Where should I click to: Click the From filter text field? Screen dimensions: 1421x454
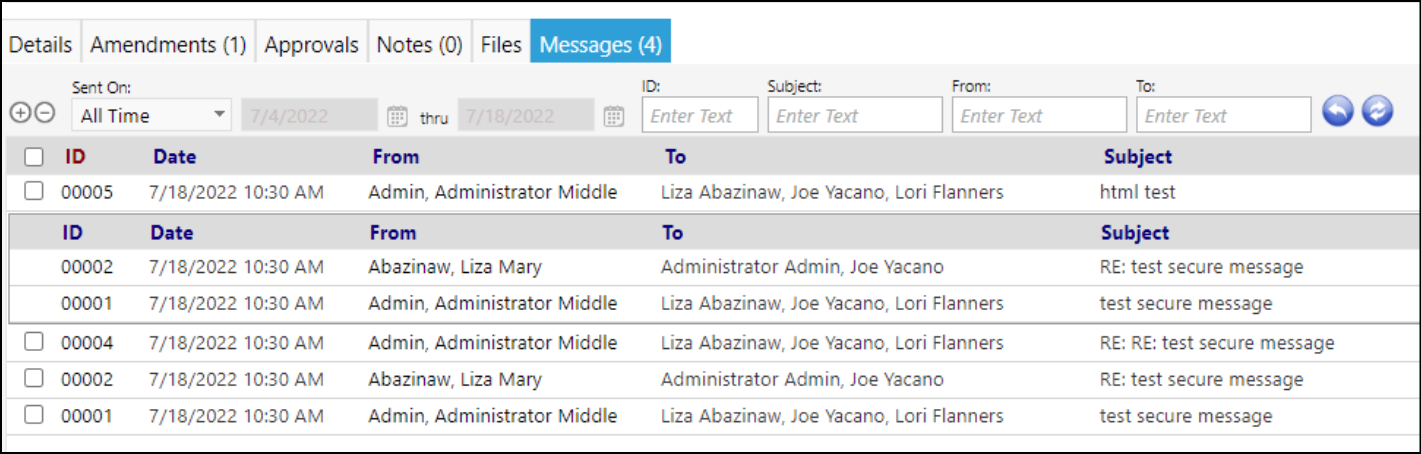click(1039, 115)
